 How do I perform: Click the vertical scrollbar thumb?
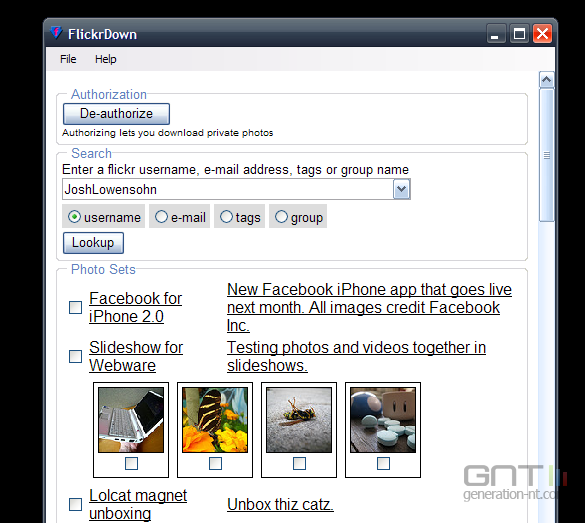(x=547, y=155)
